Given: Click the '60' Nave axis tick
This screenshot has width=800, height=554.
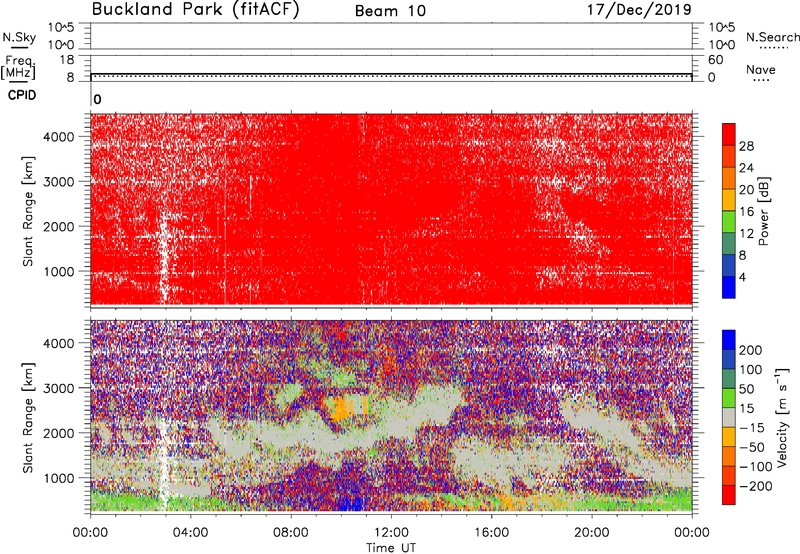Looking at the screenshot, I should [715, 60].
